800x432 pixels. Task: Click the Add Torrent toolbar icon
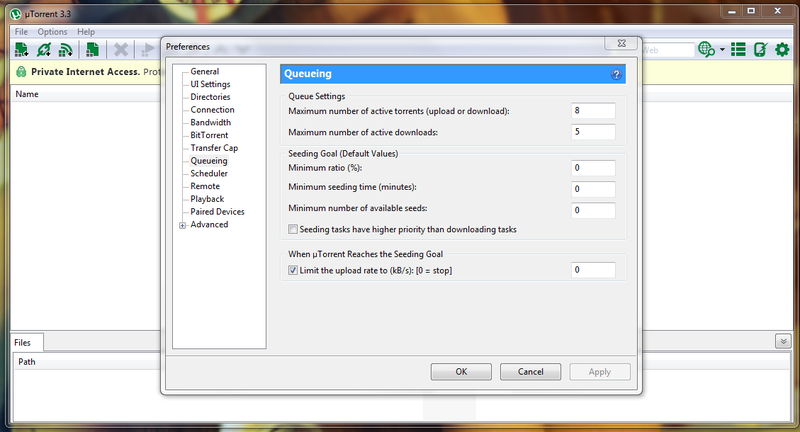point(21,49)
